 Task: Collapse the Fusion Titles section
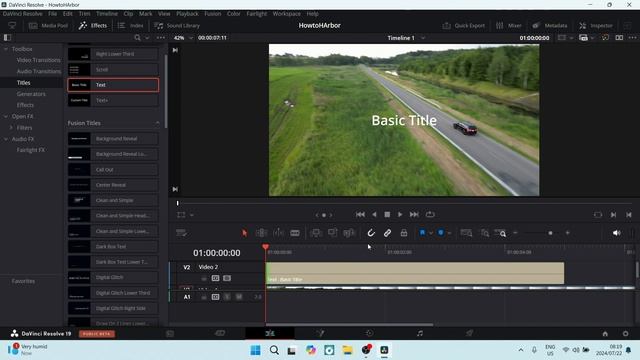[158, 123]
